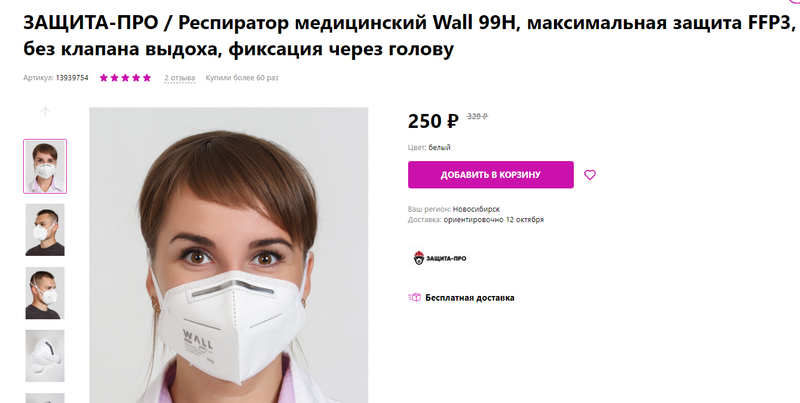Select the first thumbnail of woman in mask
Image resolution: width=800 pixels, height=403 pixels.
pos(45,166)
